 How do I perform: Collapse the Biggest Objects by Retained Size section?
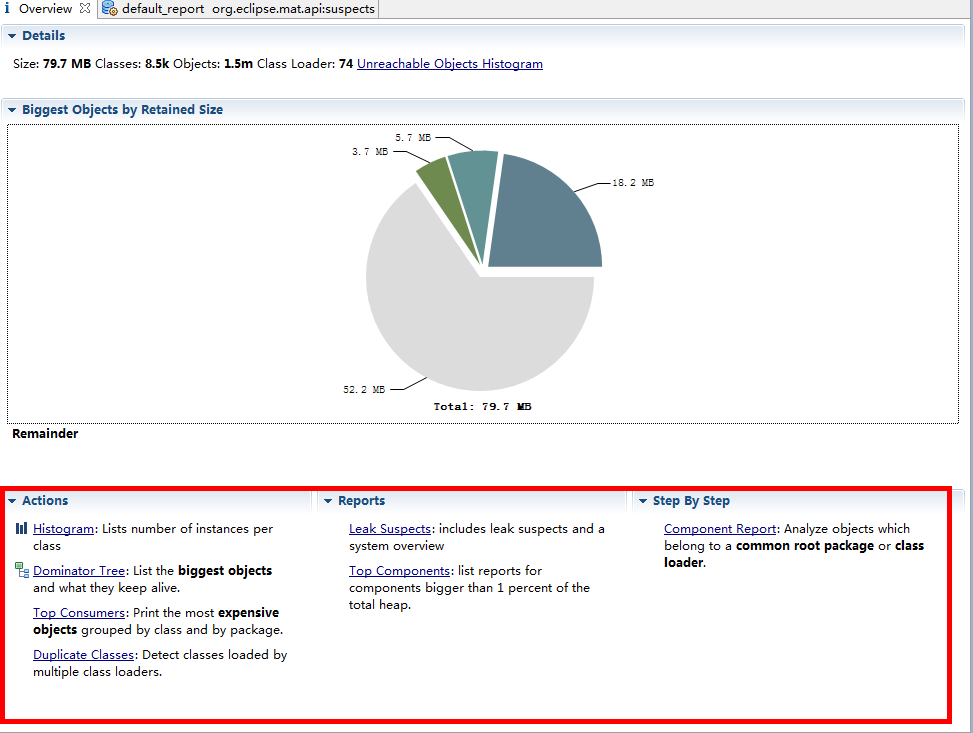(10, 109)
